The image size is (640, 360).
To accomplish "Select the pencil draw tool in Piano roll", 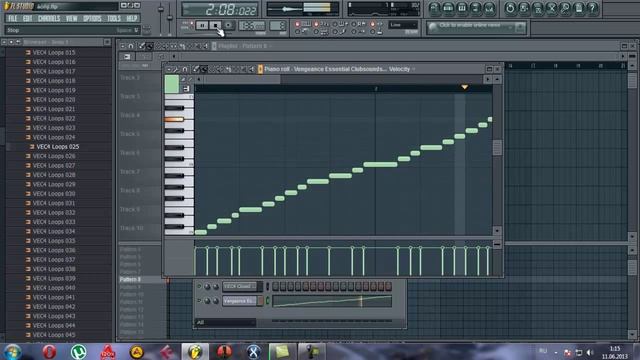I will 196,69.
